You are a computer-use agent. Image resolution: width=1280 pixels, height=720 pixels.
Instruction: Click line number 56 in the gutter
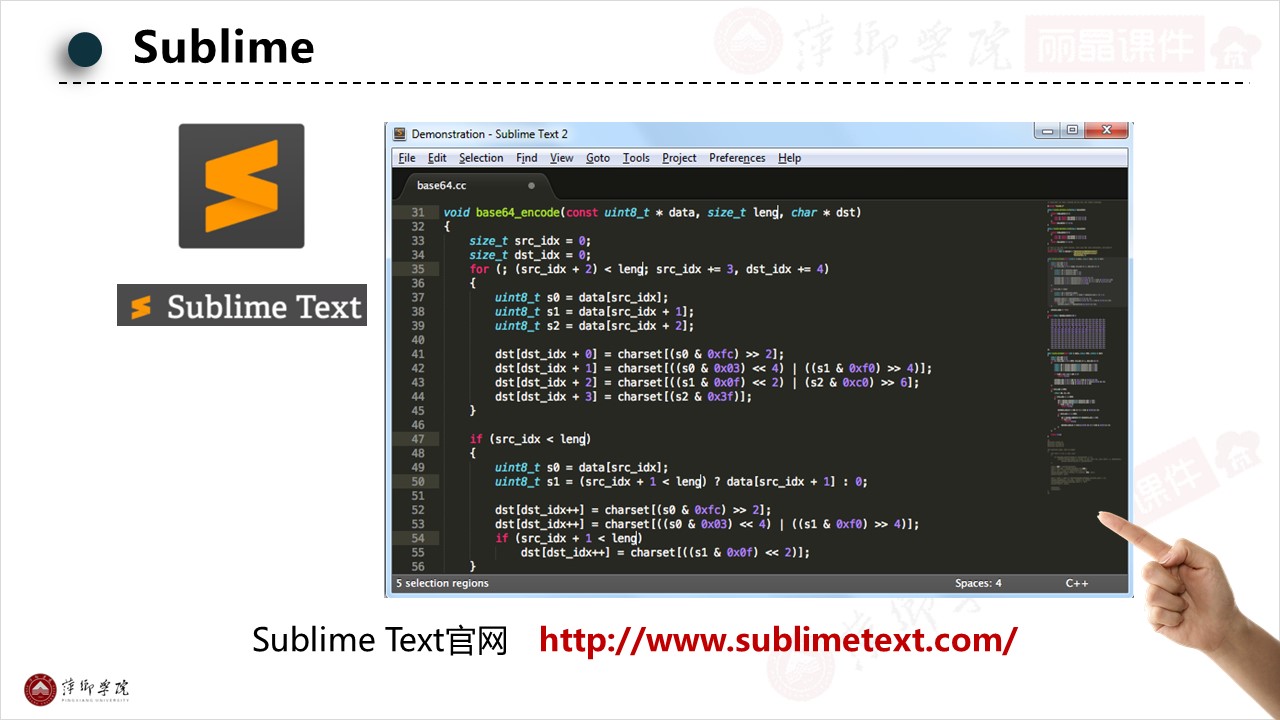(x=417, y=566)
